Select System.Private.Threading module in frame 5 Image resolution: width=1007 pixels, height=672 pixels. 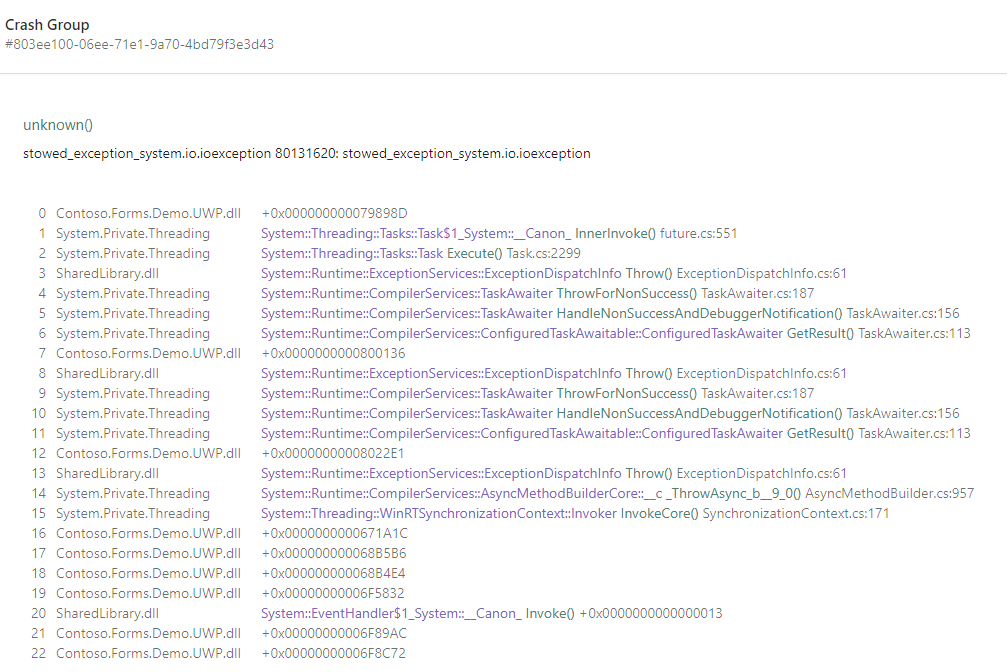click(133, 313)
